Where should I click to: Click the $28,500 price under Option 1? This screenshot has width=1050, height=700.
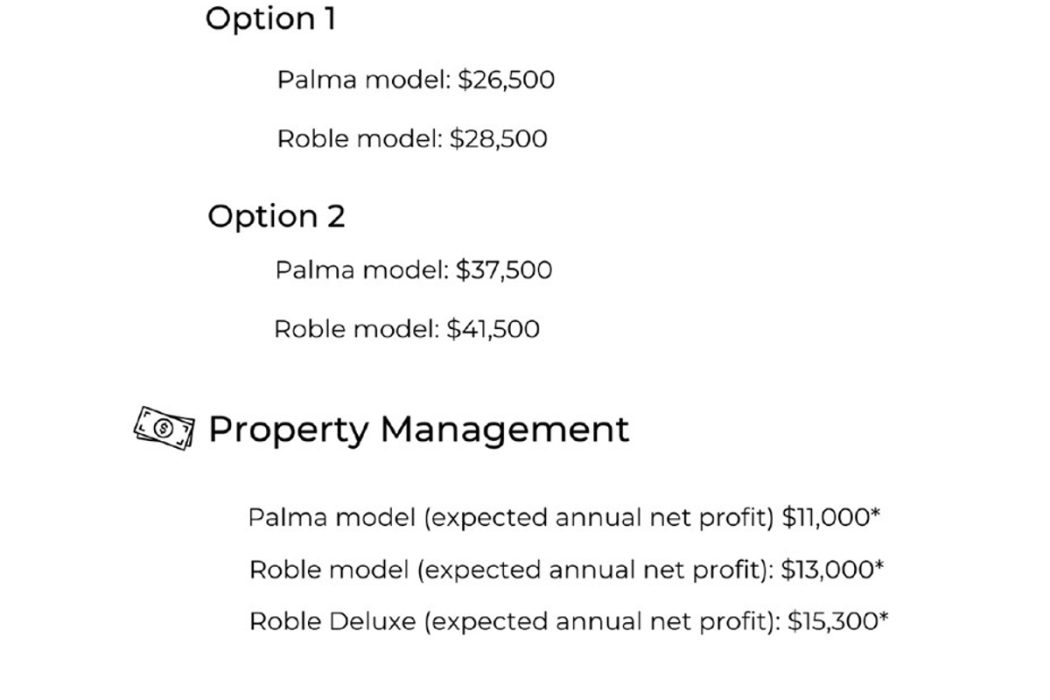coord(499,139)
